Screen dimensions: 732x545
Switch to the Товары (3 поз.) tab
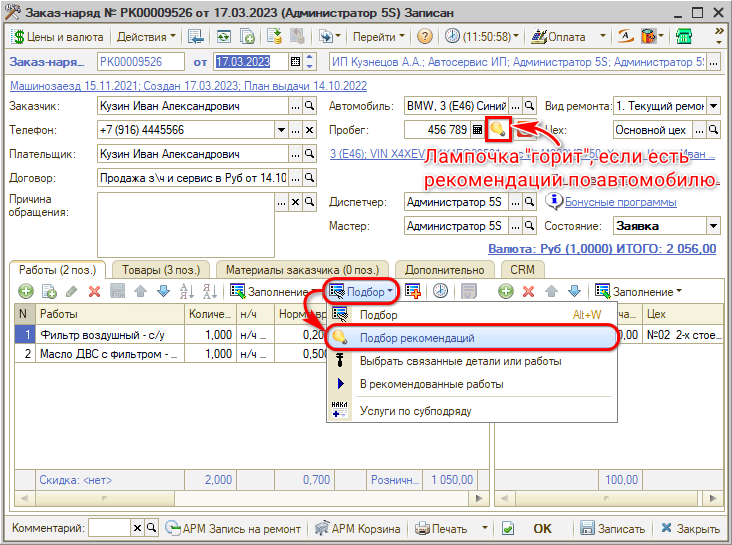pyautogui.click(x=160, y=269)
